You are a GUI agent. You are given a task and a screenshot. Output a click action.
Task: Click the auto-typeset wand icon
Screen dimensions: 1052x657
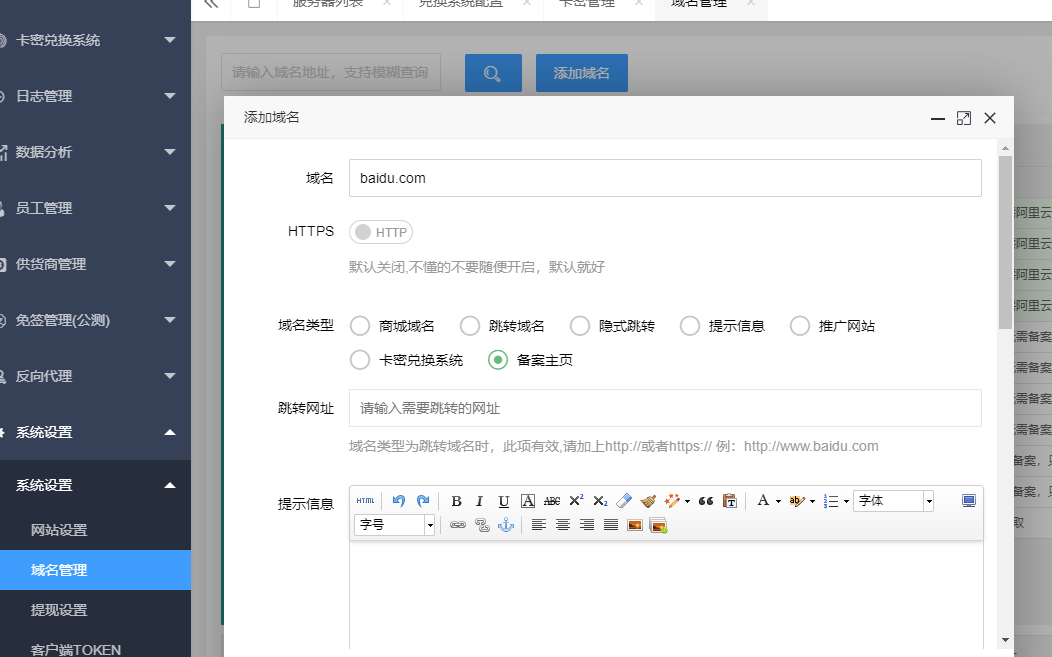coord(672,501)
